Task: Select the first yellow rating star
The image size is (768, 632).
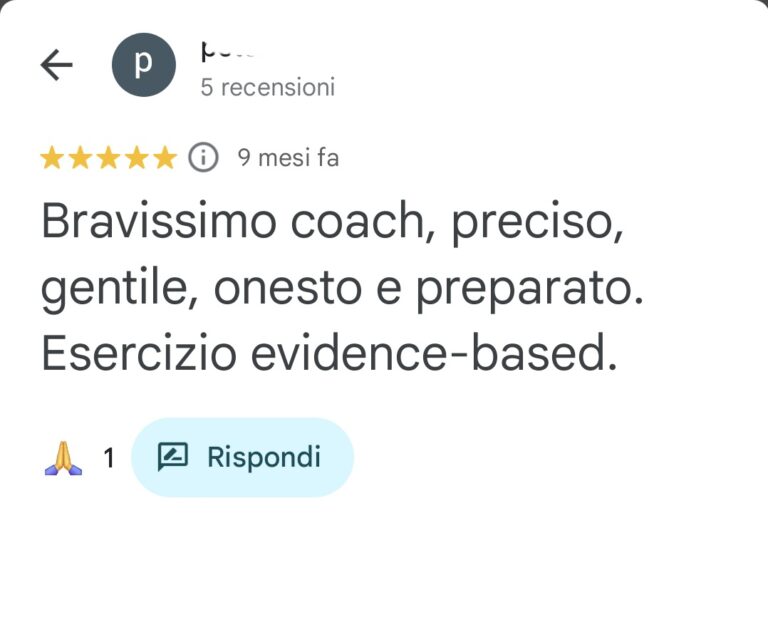Action: point(52,158)
